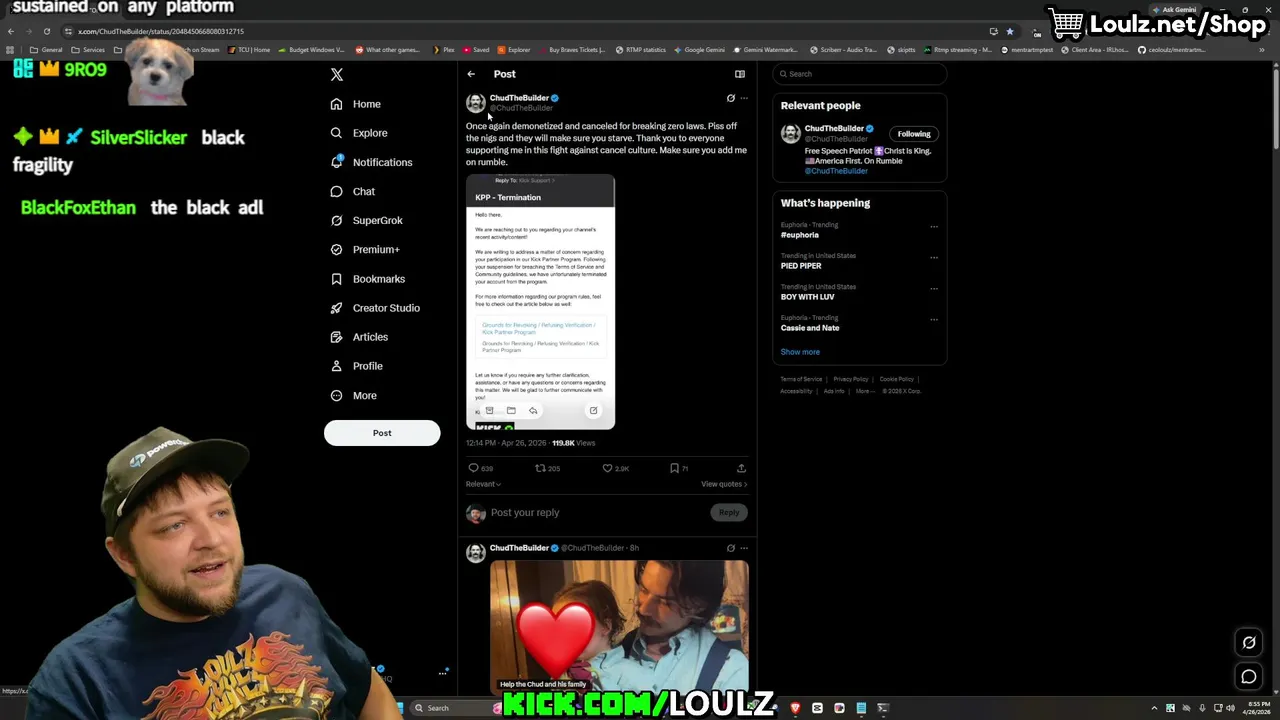Bookmark the post showing 71 bookmarks
This screenshot has height=720, width=1280.
pyautogui.click(x=674, y=468)
